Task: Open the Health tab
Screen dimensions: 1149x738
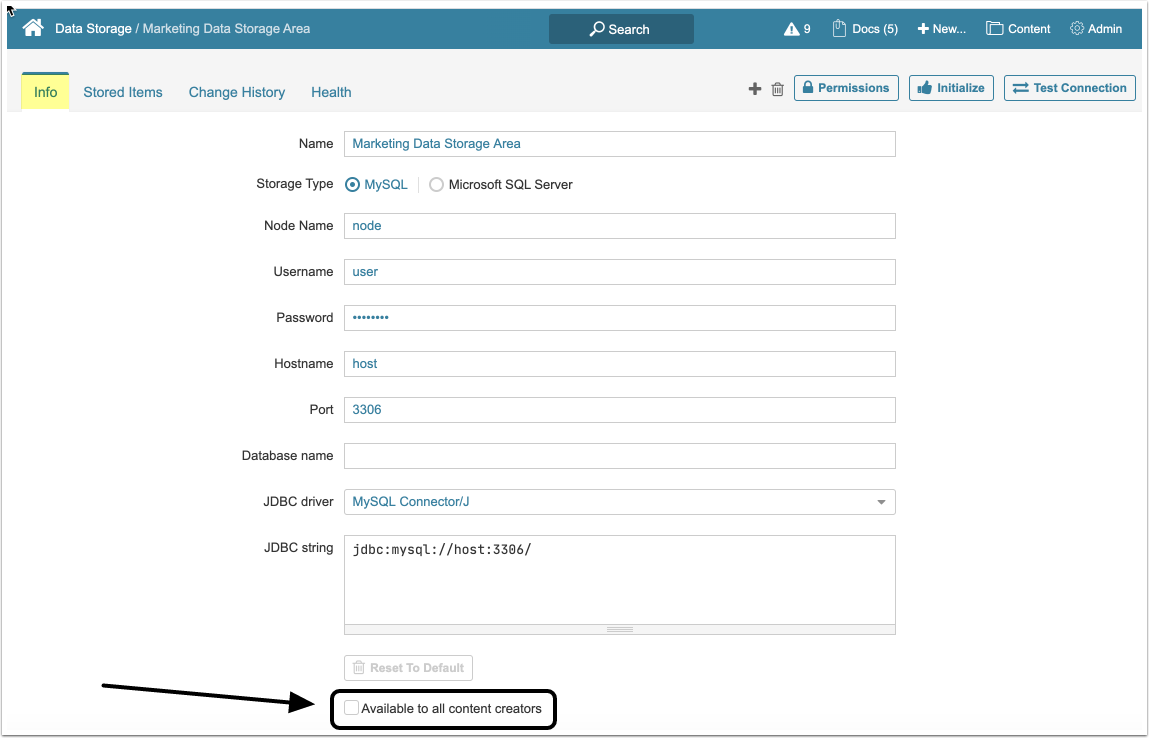Action: 331,92
